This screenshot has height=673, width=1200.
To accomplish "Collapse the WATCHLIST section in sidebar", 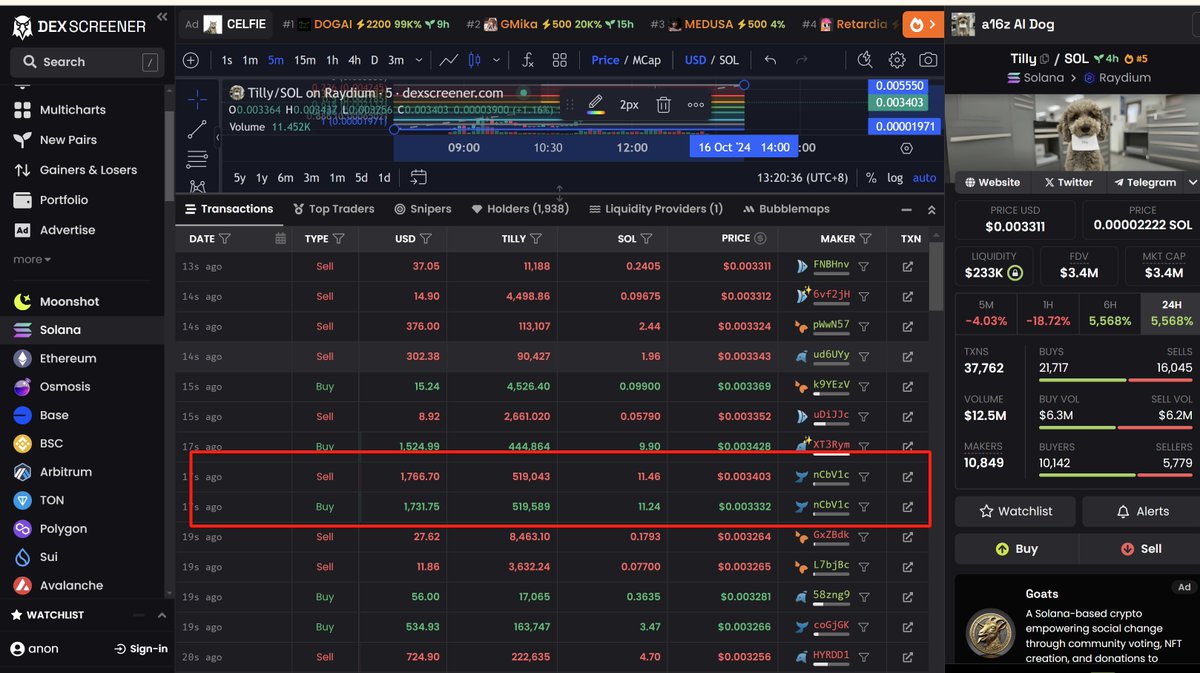I will tap(161, 615).
